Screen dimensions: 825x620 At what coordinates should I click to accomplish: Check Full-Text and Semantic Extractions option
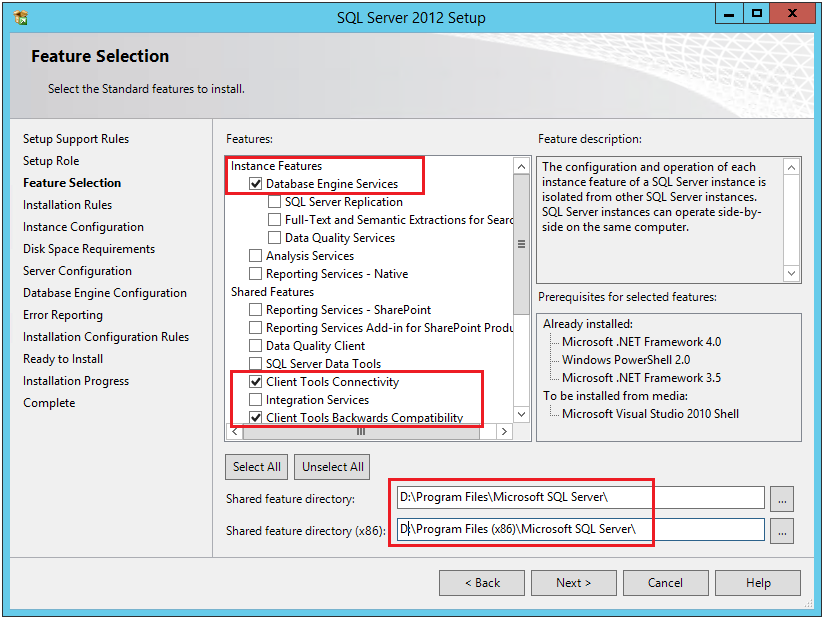click(x=274, y=219)
